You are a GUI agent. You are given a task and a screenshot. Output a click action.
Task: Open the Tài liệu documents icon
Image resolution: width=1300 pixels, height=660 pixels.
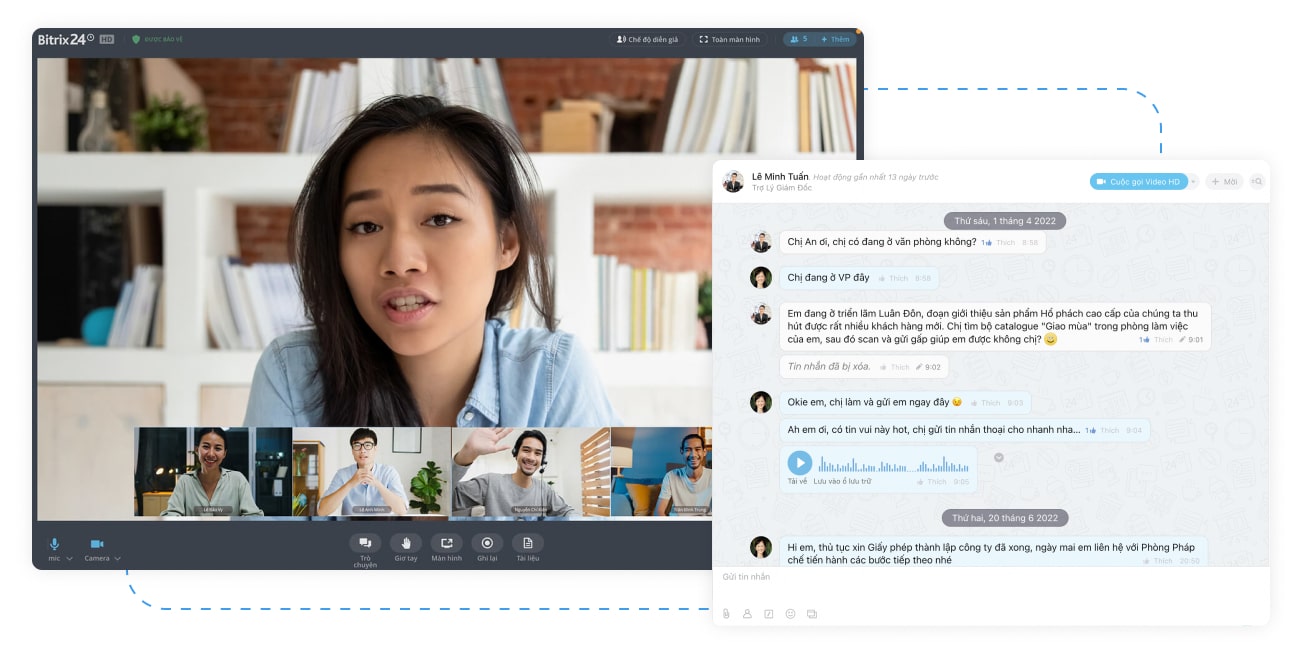coord(528,543)
